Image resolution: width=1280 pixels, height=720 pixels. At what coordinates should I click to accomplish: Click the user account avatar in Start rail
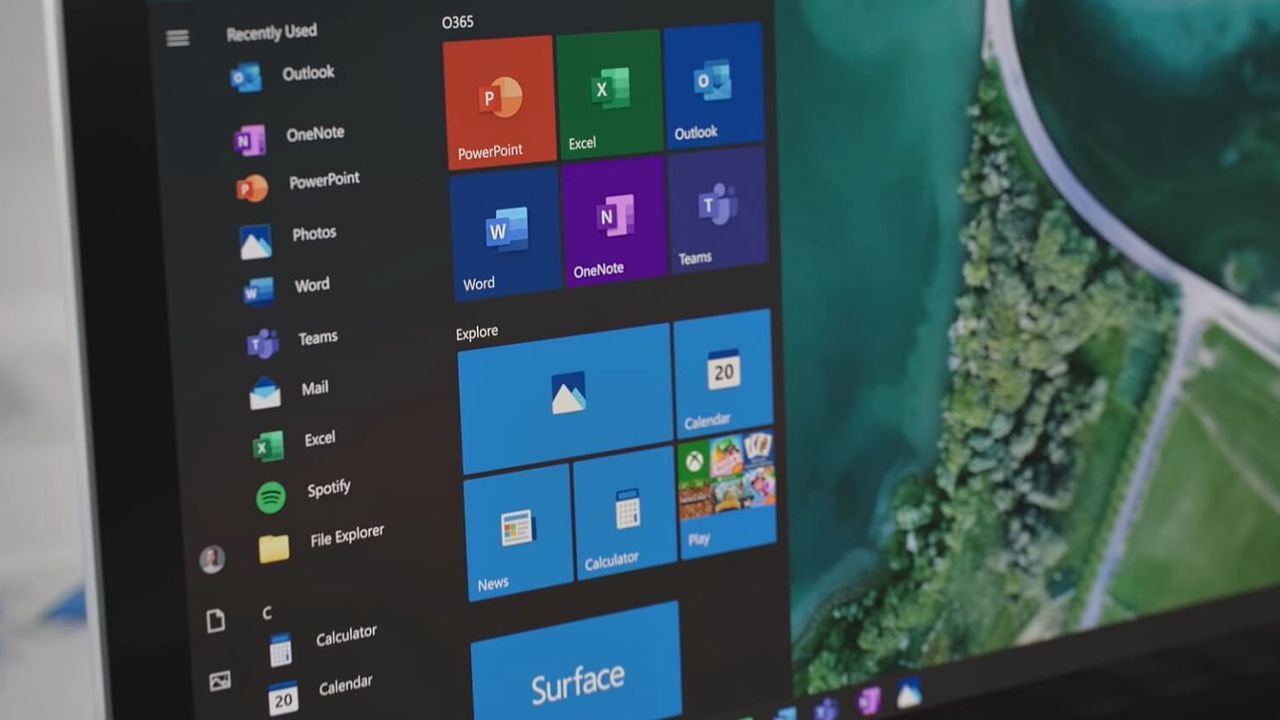[211, 559]
